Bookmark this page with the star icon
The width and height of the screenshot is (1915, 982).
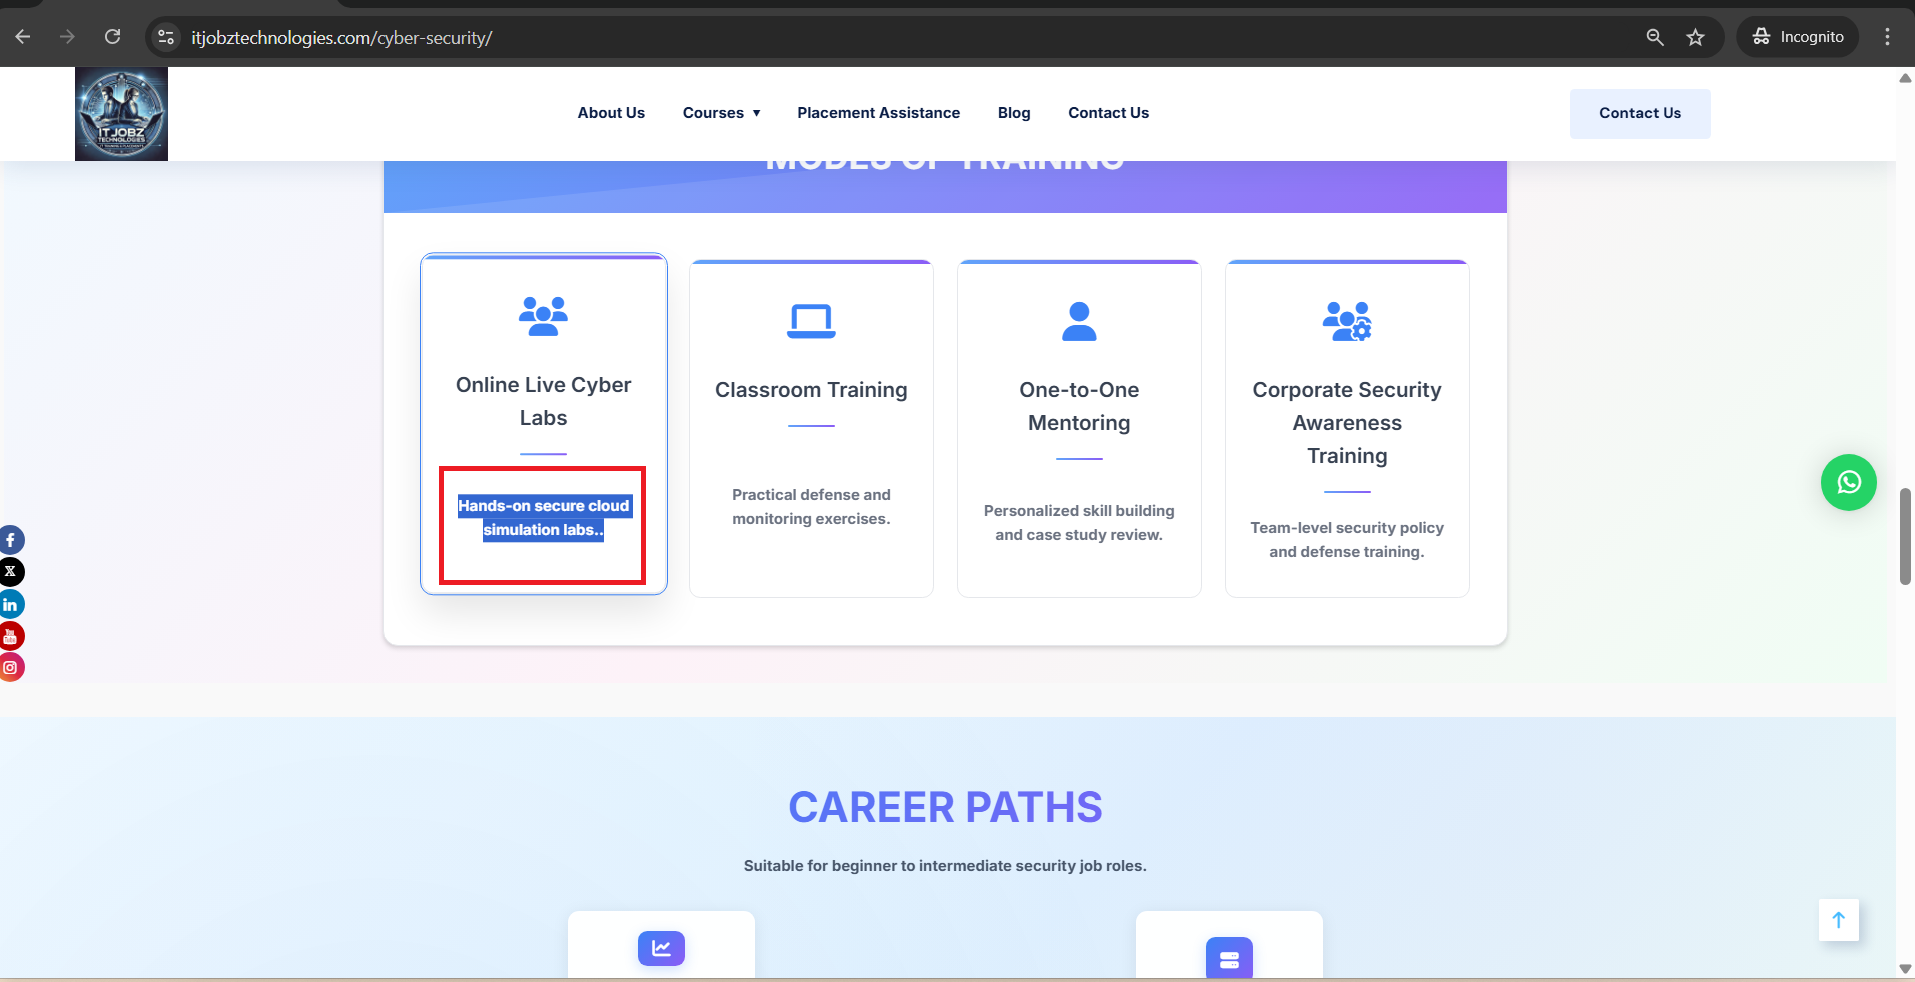click(x=1695, y=37)
